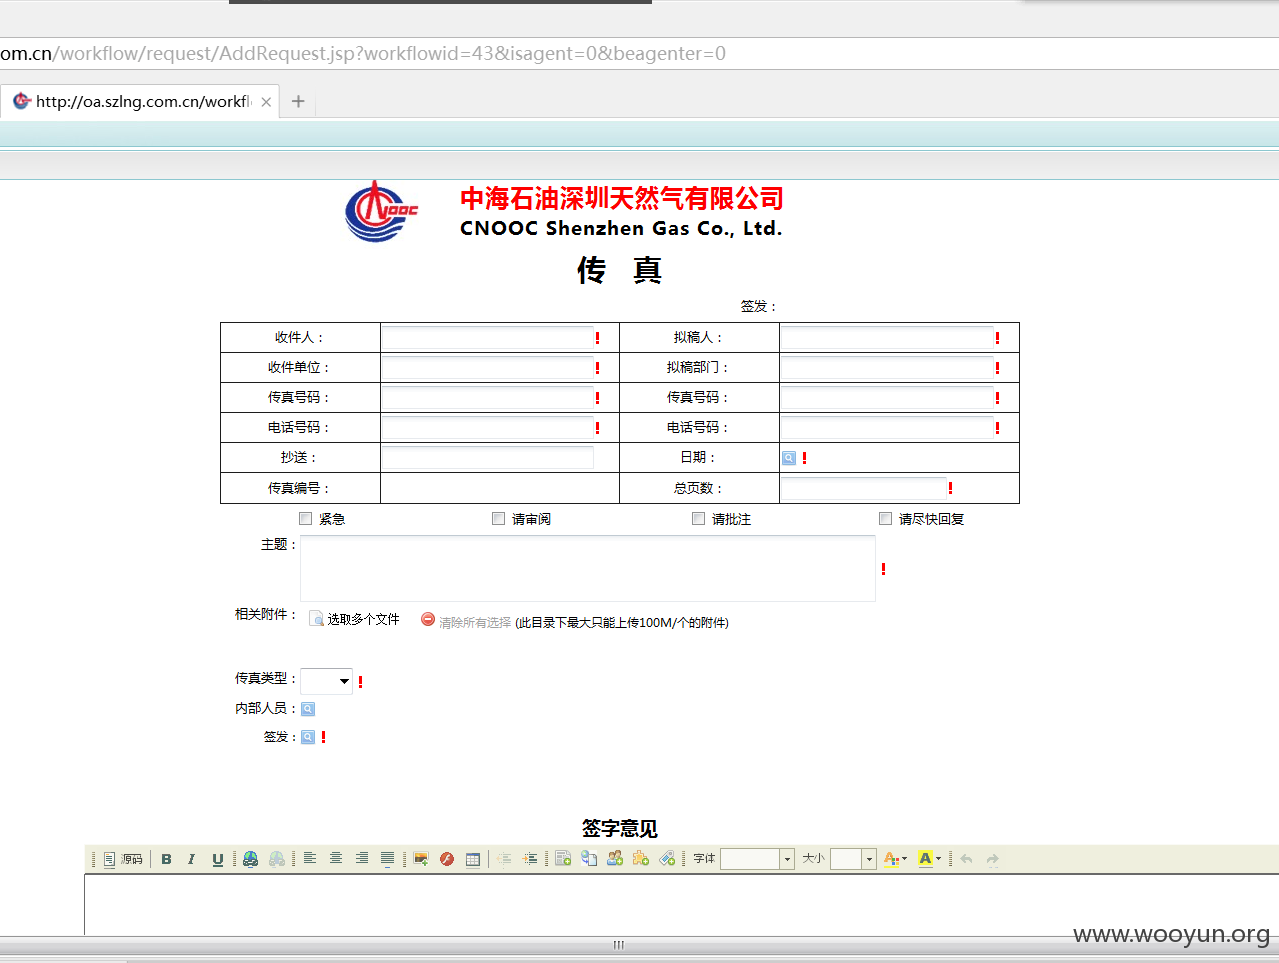This screenshot has height=963, width=1279.
Task: Click the undo arrow in editor
Action: [966, 859]
